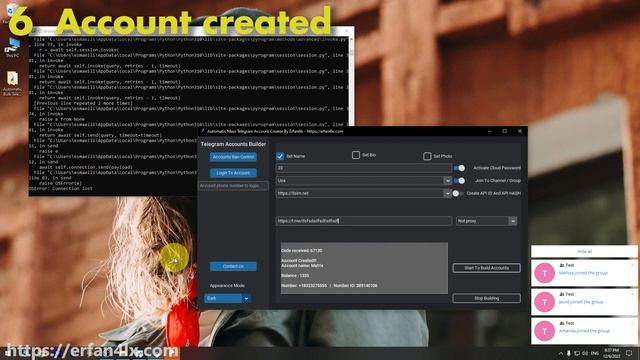Click the Stop Building button

(487, 298)
